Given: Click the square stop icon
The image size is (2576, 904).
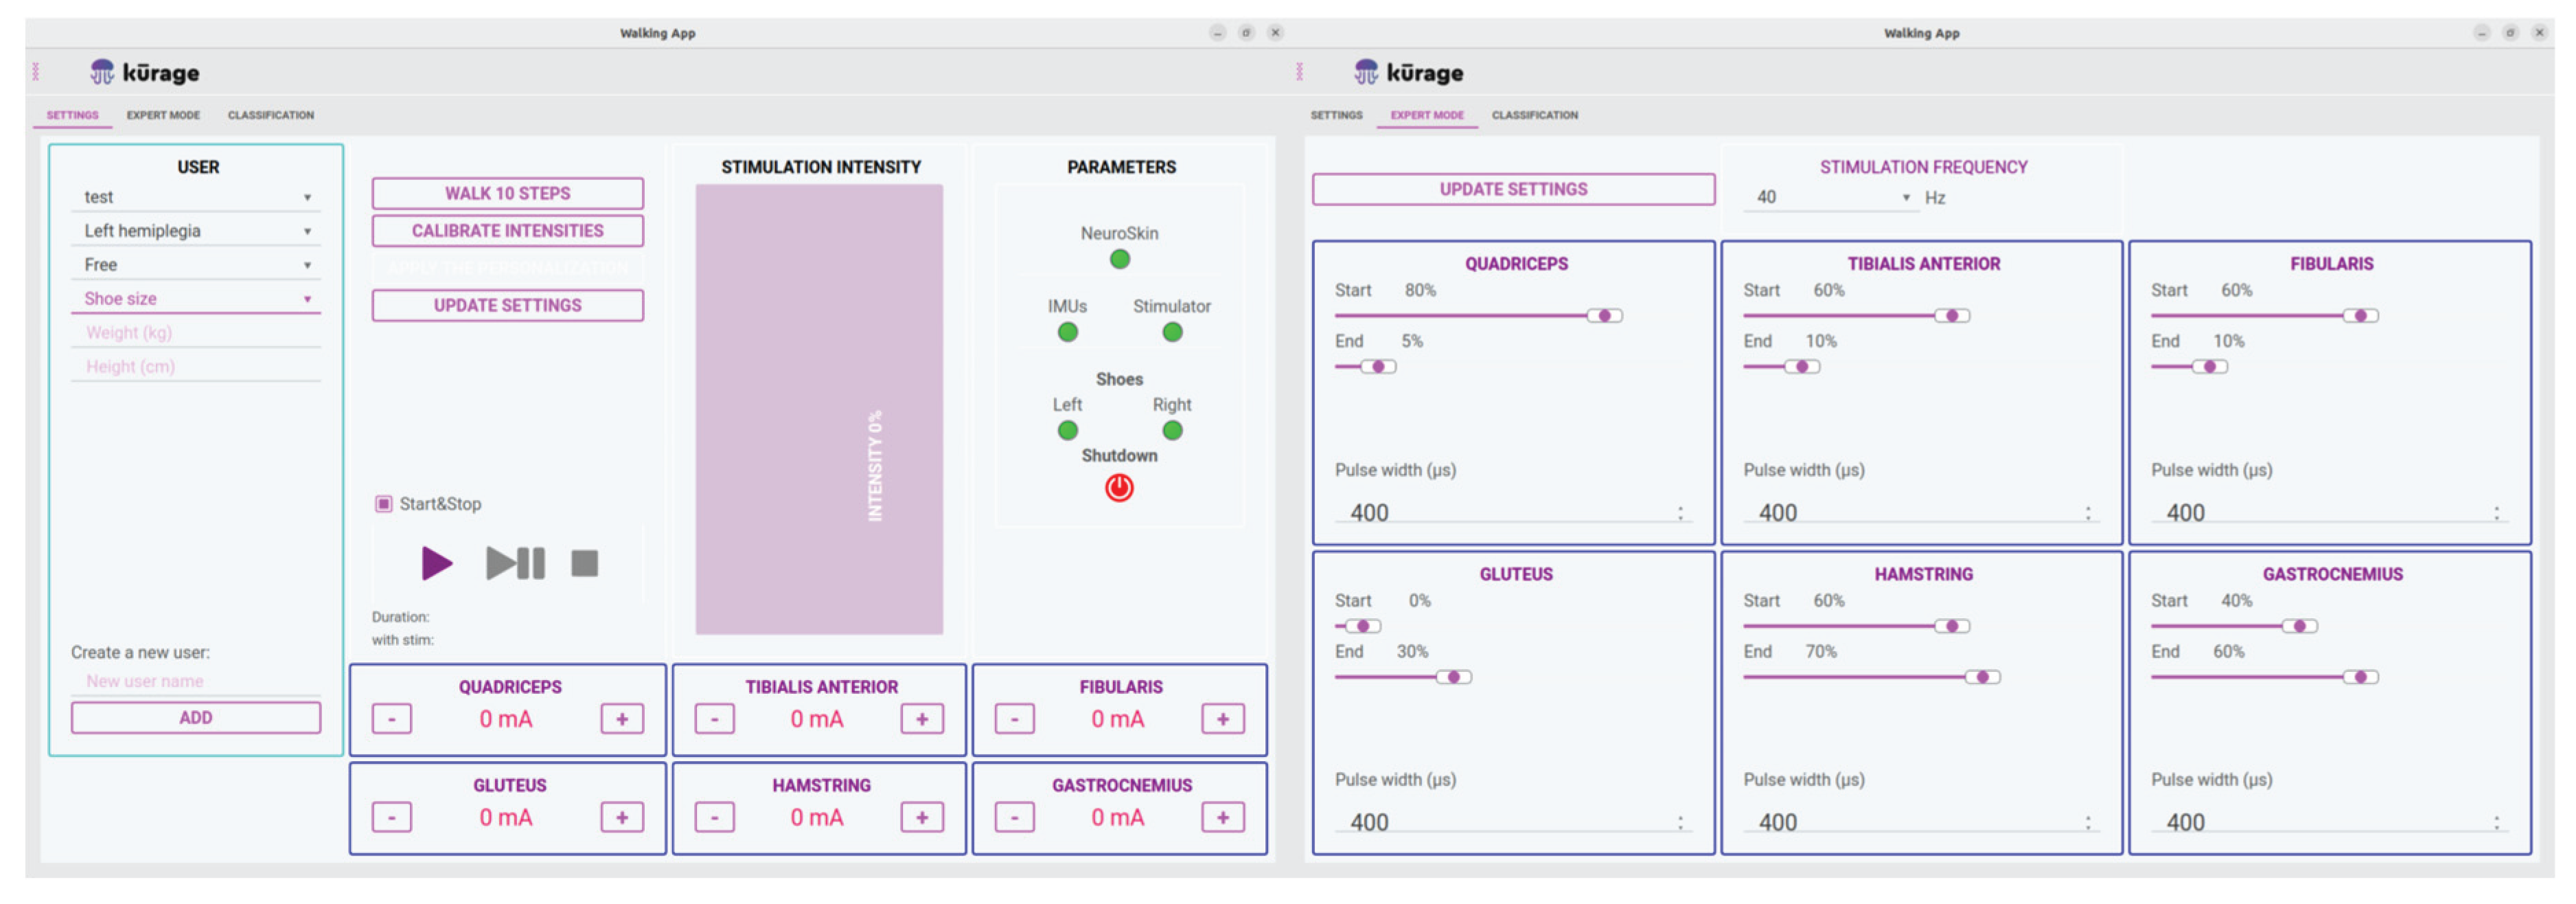Looking at the screenshot, I should point(584,563).
